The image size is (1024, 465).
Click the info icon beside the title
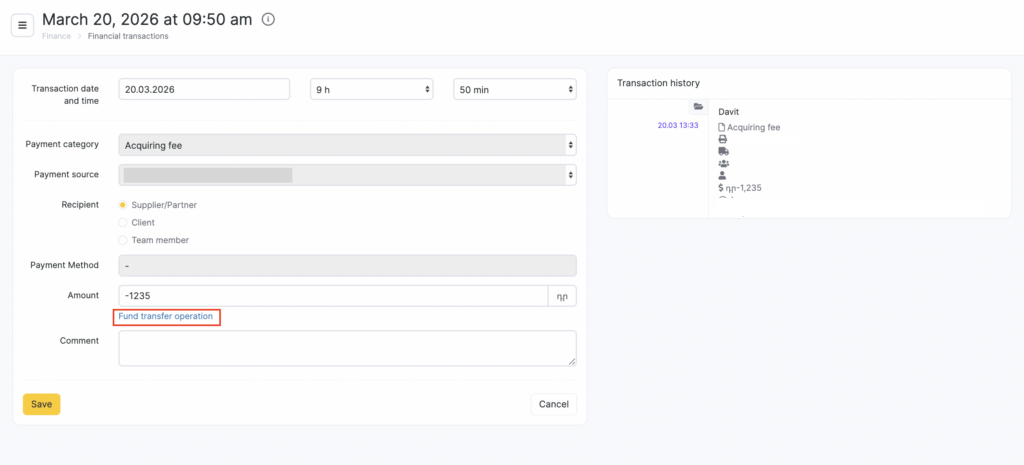point(268,20)
